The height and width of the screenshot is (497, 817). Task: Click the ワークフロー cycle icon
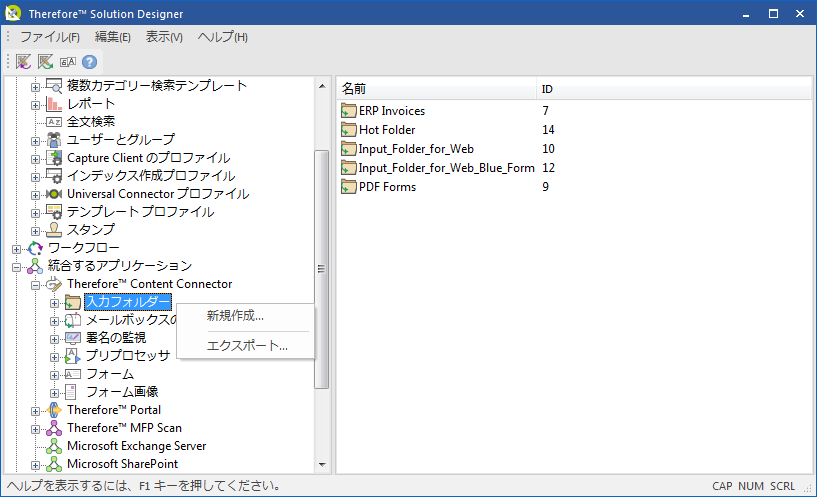(35, 248)
